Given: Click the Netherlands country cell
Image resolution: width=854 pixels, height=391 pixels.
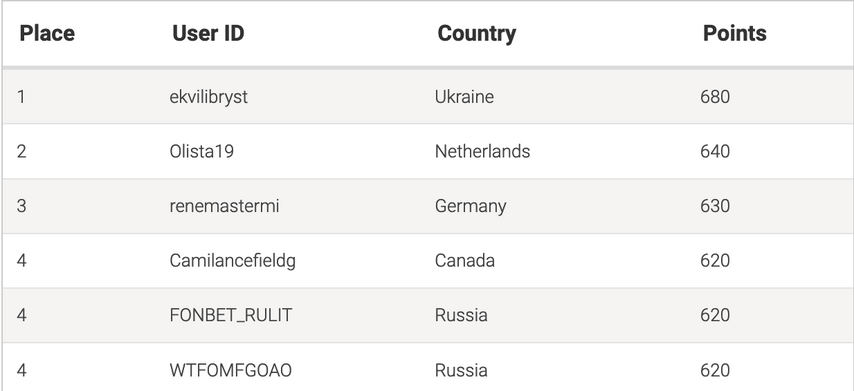Looking at the screenshot, I should [x=483, y=151].
